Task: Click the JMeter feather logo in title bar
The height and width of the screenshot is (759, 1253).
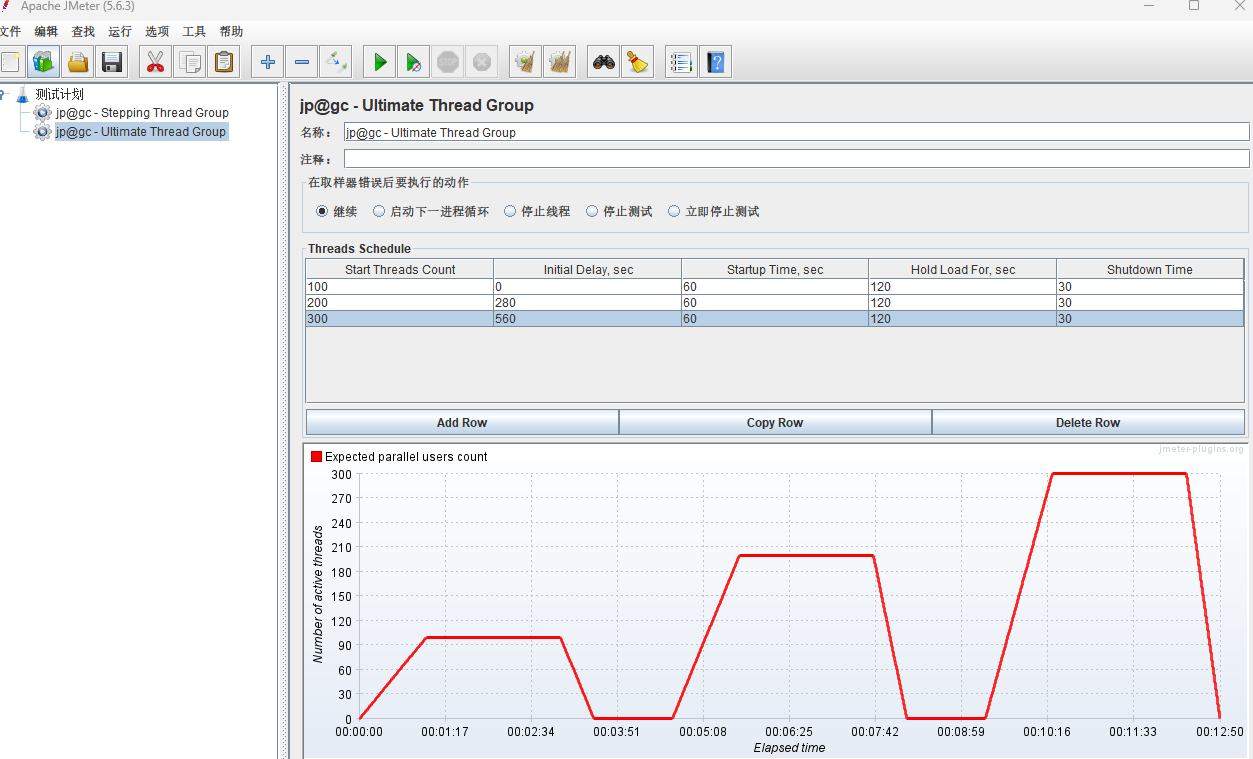Action: click(x=6, y=6)
